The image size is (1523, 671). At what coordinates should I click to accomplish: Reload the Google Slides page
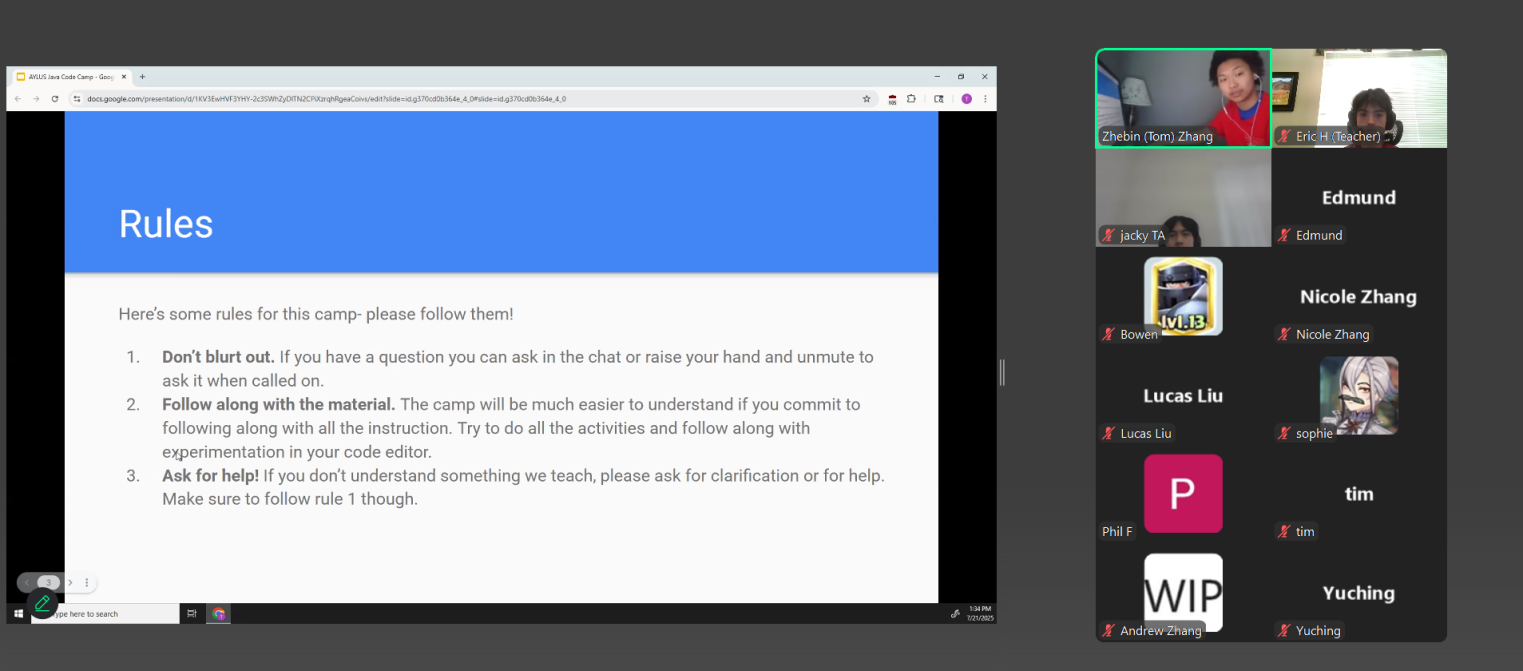click(55, 99)
